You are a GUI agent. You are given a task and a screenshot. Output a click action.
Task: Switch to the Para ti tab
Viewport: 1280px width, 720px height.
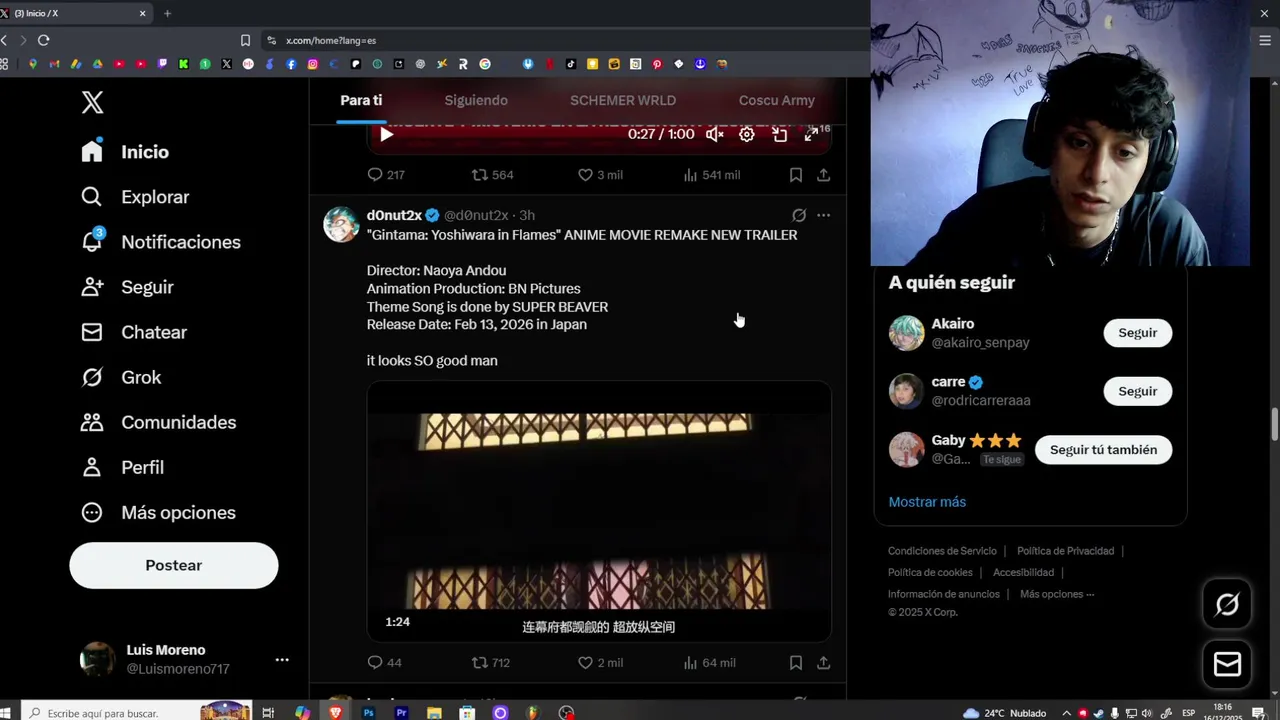[x=361, y=100]
